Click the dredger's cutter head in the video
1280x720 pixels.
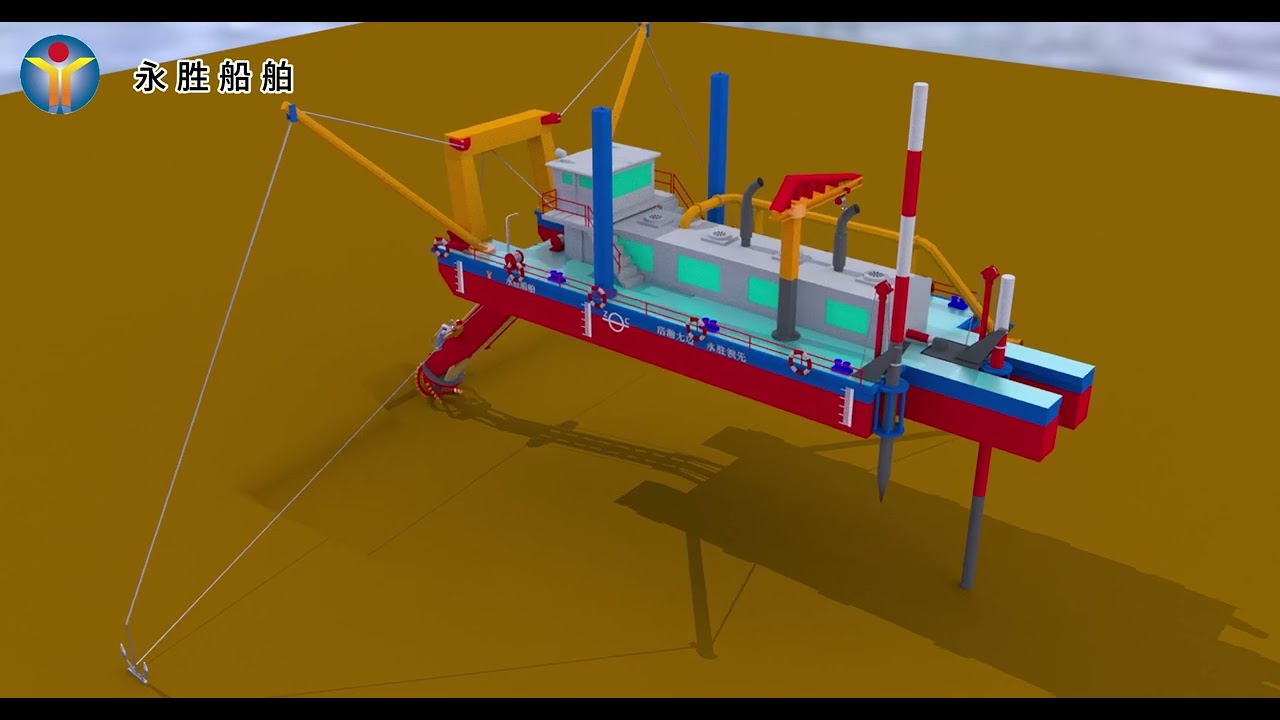coord(439,381)
